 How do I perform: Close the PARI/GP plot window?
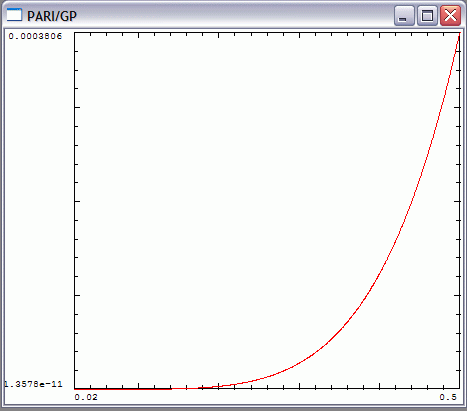coord(450,15)
